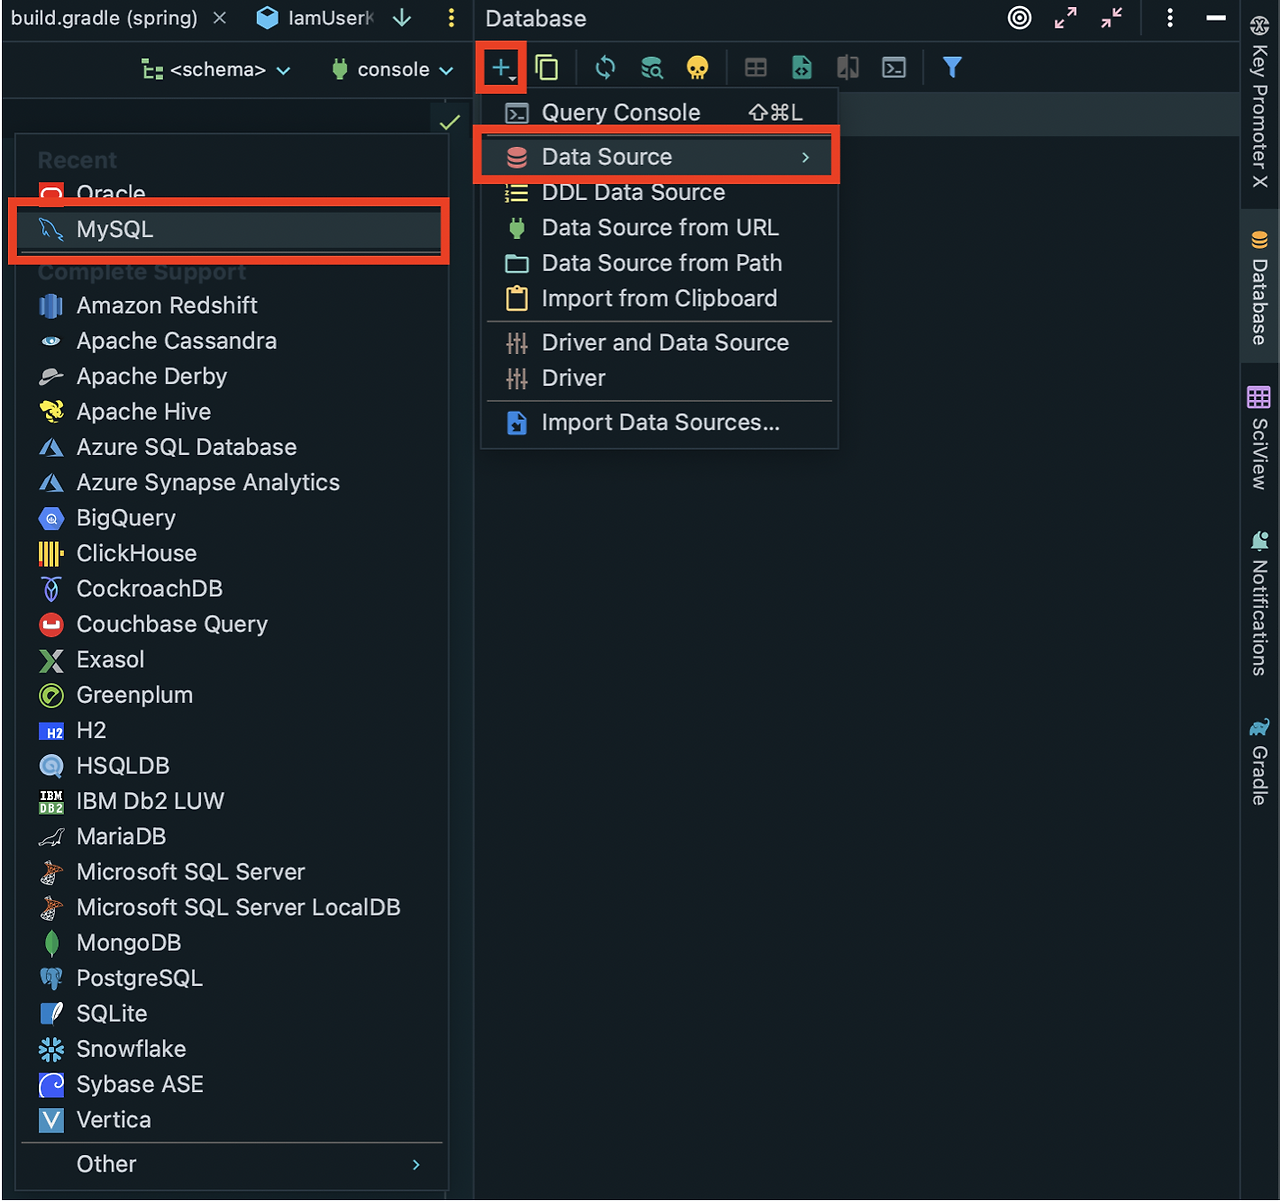Open the SciView side tab
Screen dimensions: 1280x1202
tap(1260, 438)
